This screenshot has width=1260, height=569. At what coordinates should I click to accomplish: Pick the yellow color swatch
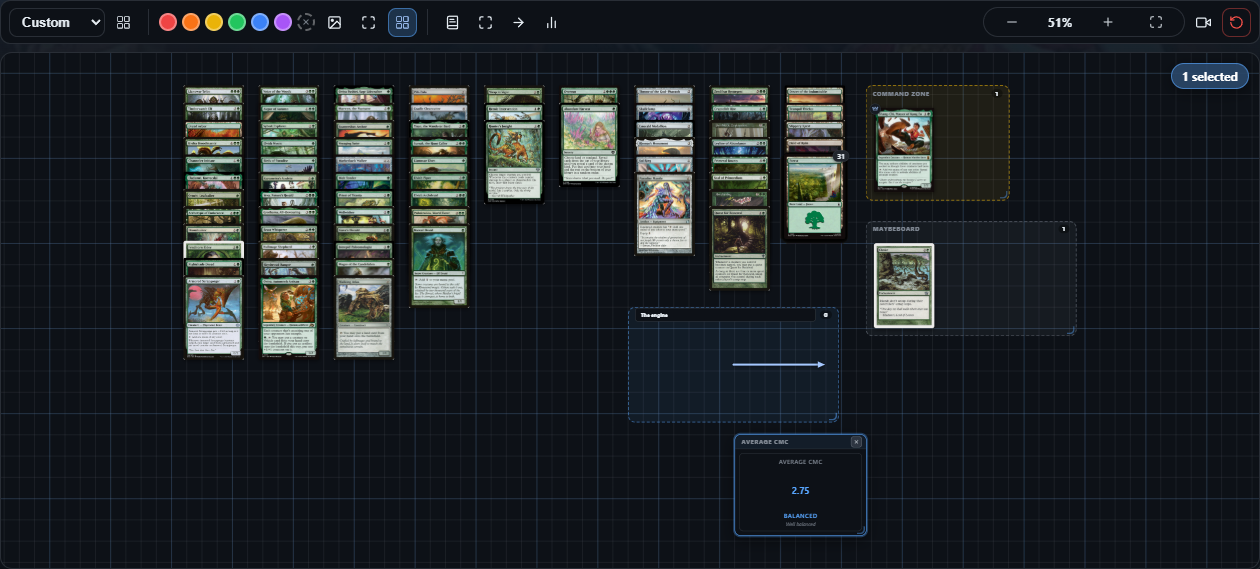coord(214,22)
